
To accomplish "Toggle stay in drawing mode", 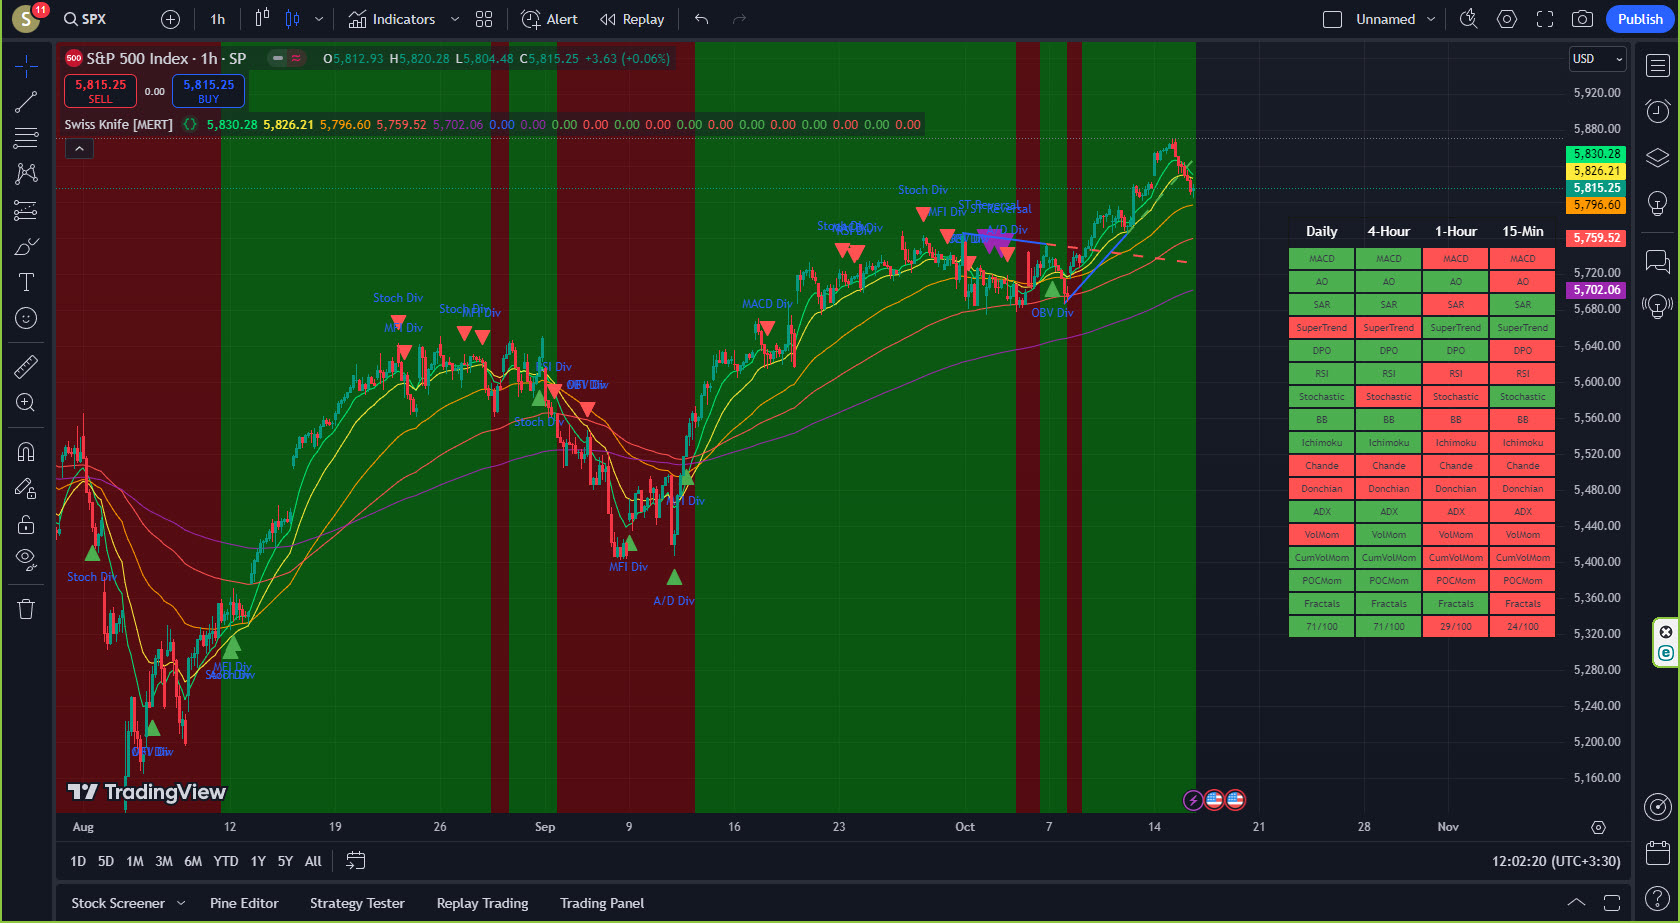I will [x=26, y=488].
